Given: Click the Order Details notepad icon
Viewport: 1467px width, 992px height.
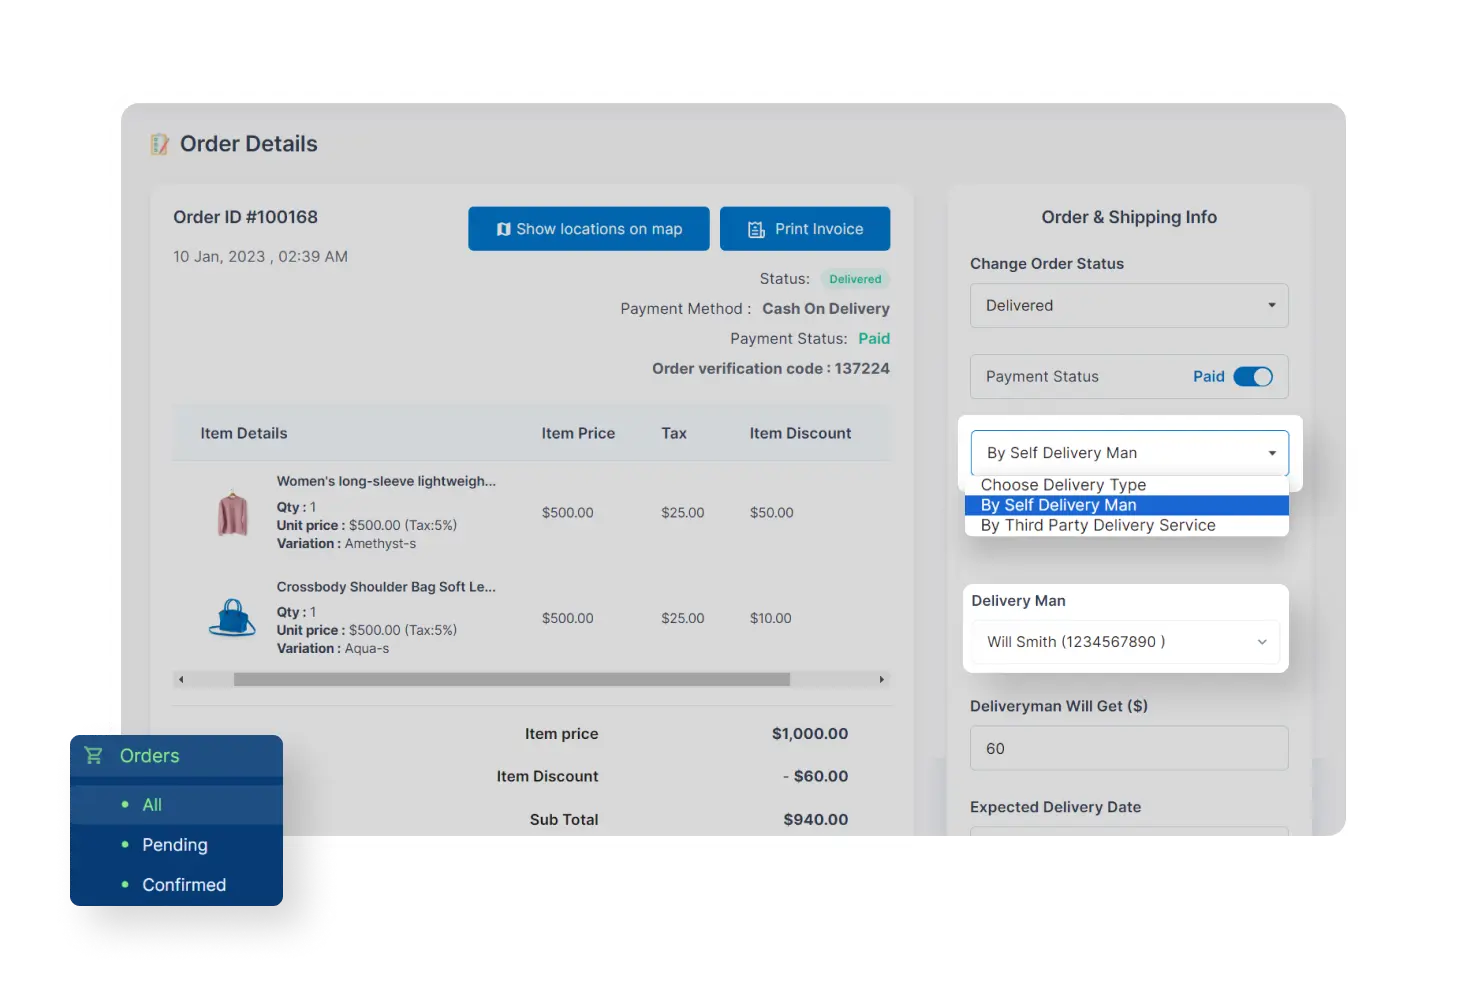Looking at the screenshot, I should (x=159, y=143).
